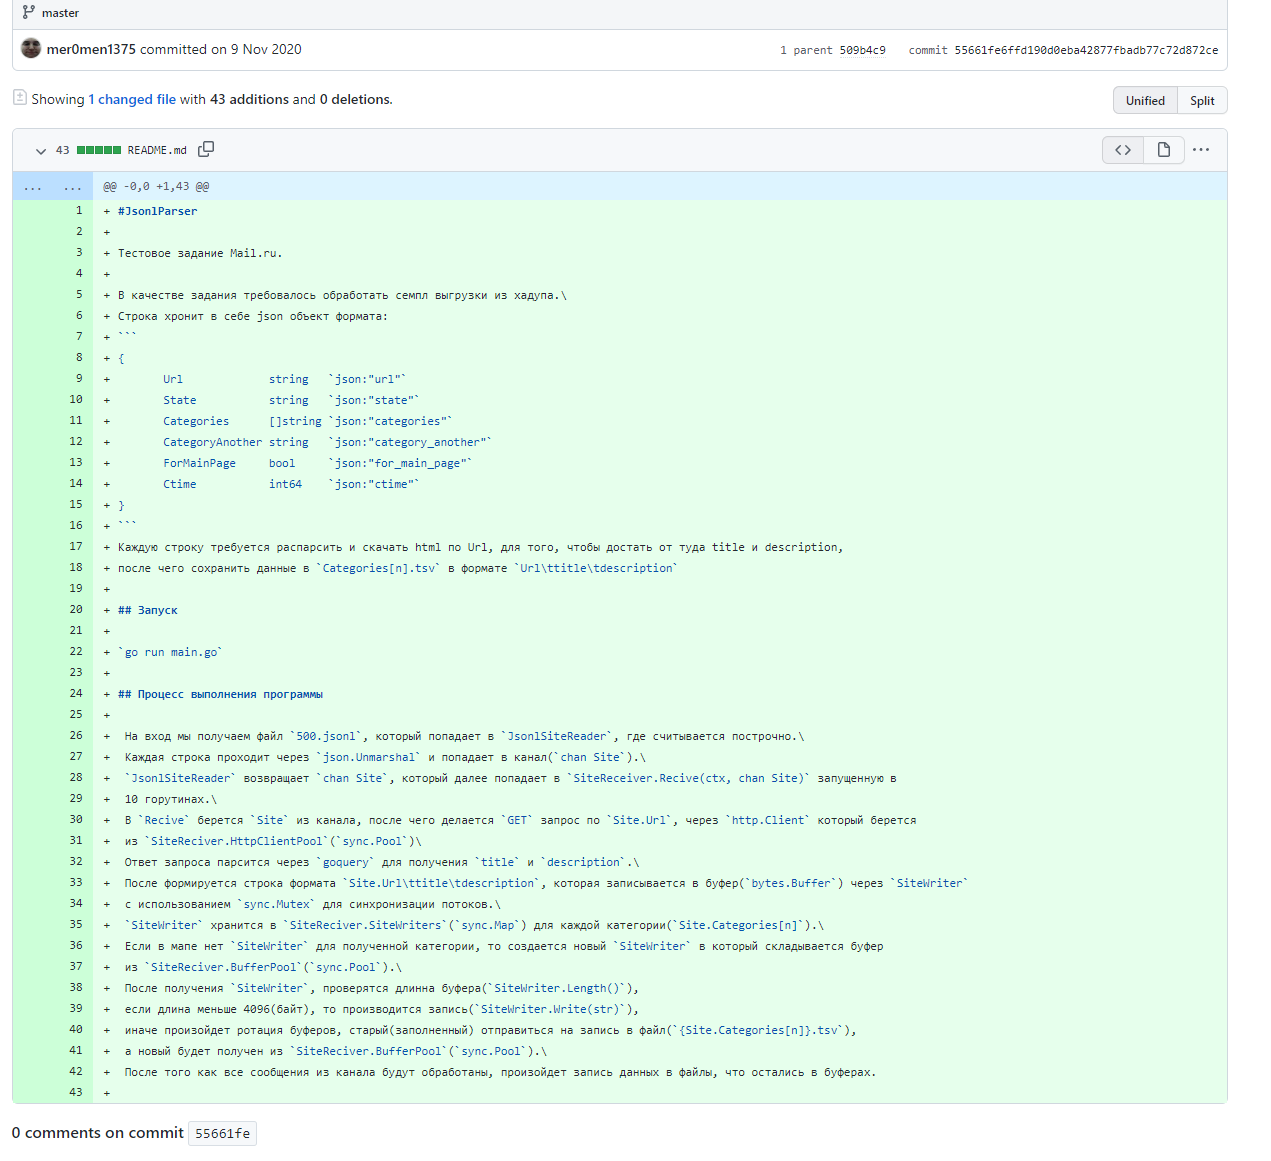Open the 1 changed file link
Screen dimensions: 1271x1161
tap(132, 99)
